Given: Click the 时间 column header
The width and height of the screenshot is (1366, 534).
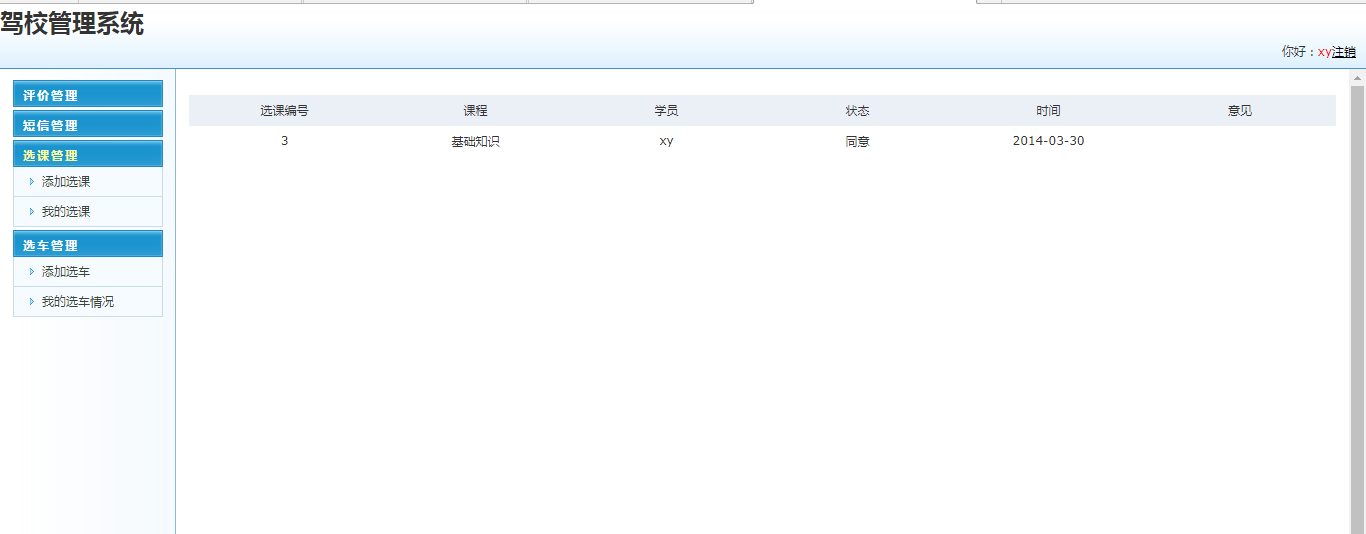Looking at the screenshot, I should click(x=1048, y=111).
